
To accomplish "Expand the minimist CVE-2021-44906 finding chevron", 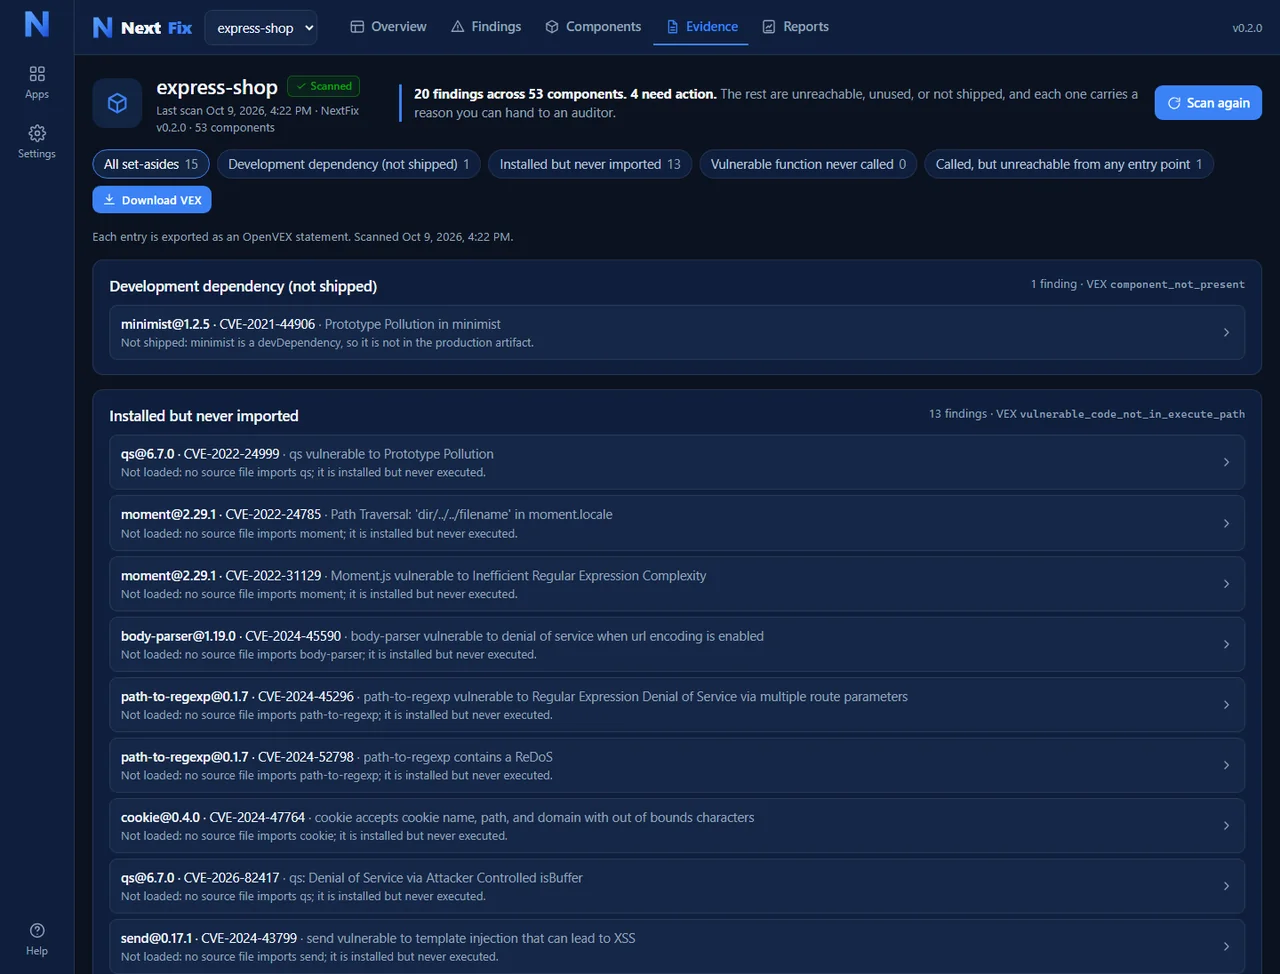I will click(1226, 332).
